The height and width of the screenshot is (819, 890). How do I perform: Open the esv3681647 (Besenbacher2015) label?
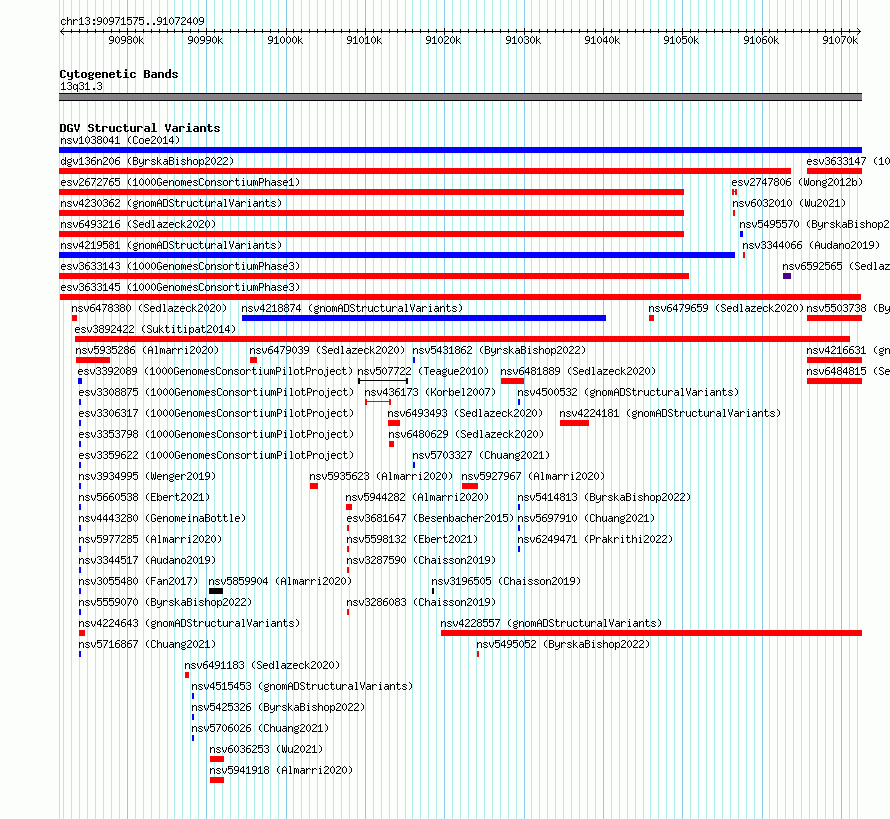[430, 518]
